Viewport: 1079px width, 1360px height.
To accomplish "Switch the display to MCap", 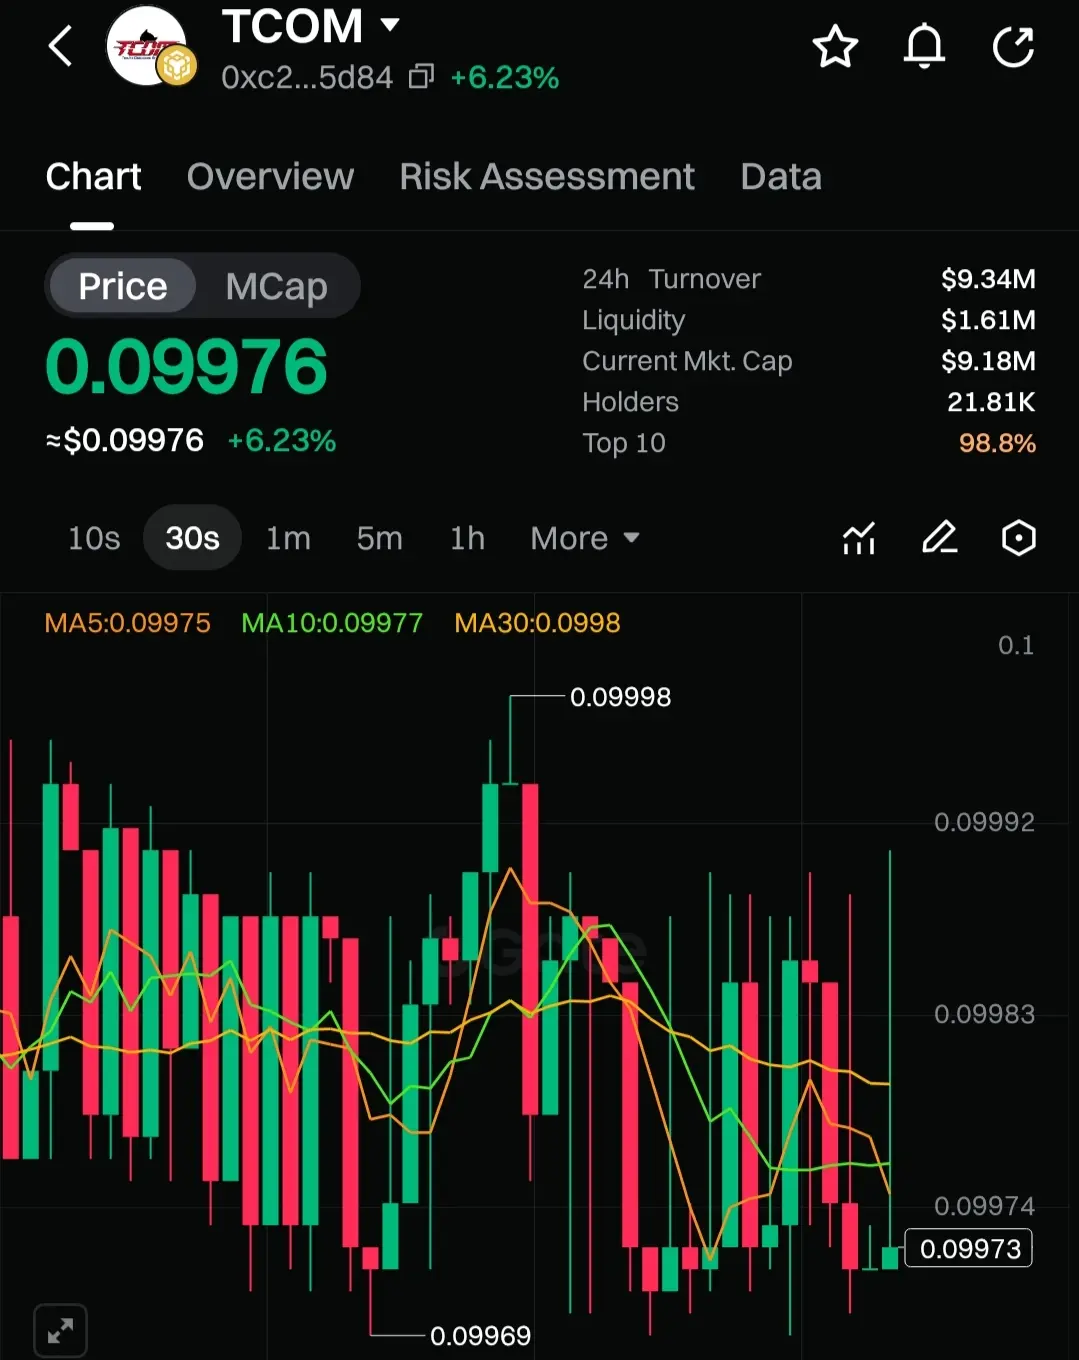I will [x=276, y=286].
